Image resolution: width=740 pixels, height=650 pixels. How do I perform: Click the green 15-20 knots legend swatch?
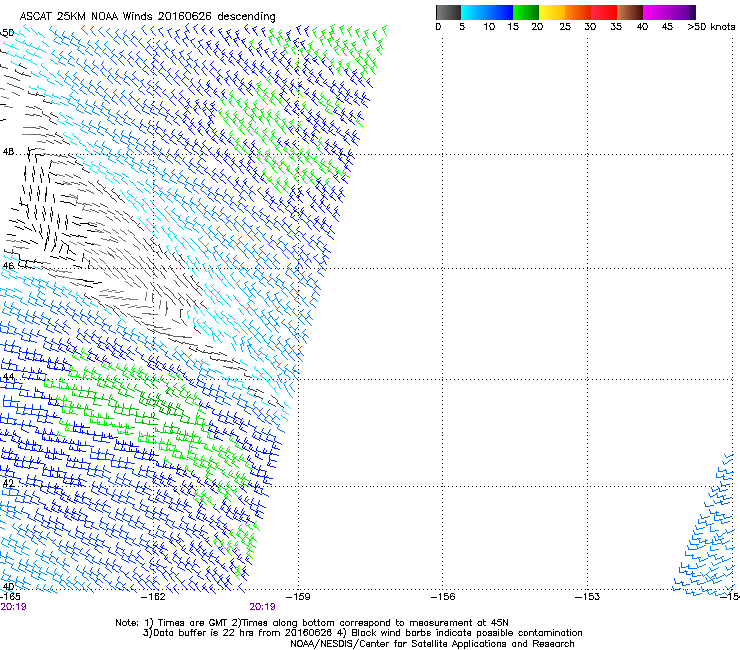click(x=526, y=12)
